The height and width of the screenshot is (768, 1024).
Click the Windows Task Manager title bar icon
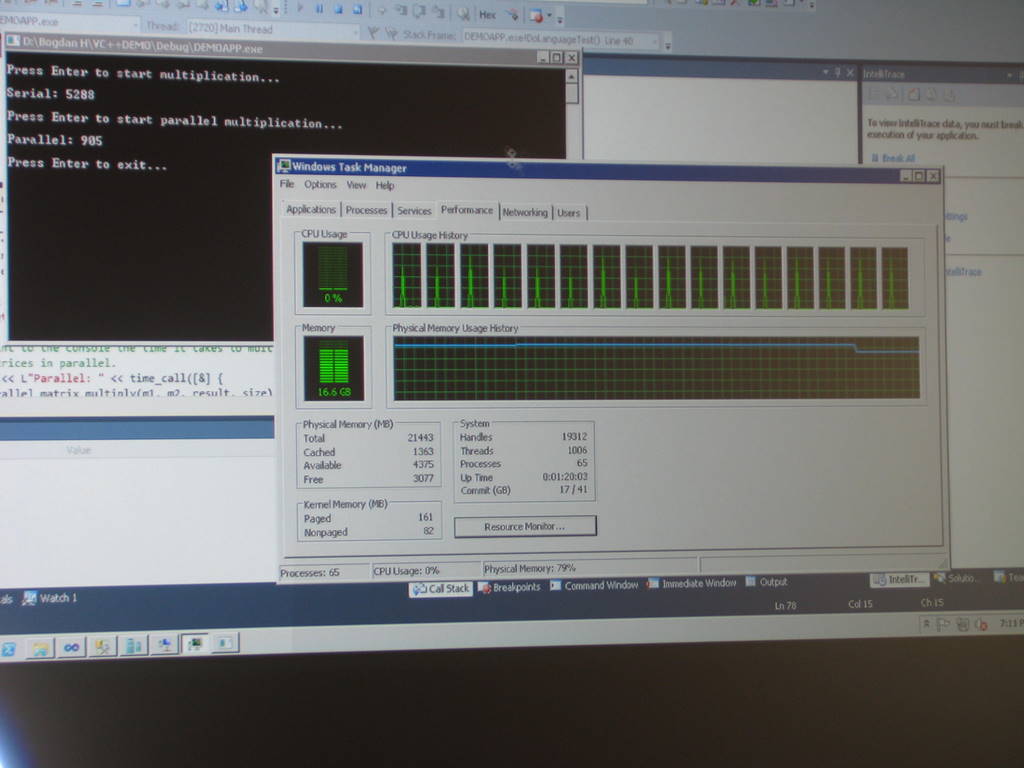284,166
